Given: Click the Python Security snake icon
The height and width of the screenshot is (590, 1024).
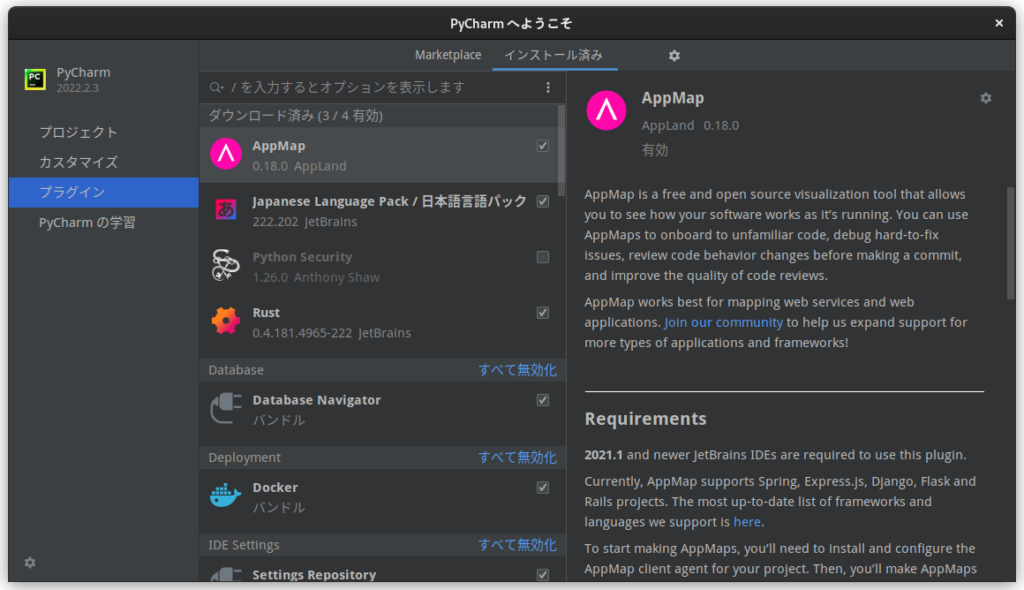Looking at the screenshot, I should click(226, 265).
